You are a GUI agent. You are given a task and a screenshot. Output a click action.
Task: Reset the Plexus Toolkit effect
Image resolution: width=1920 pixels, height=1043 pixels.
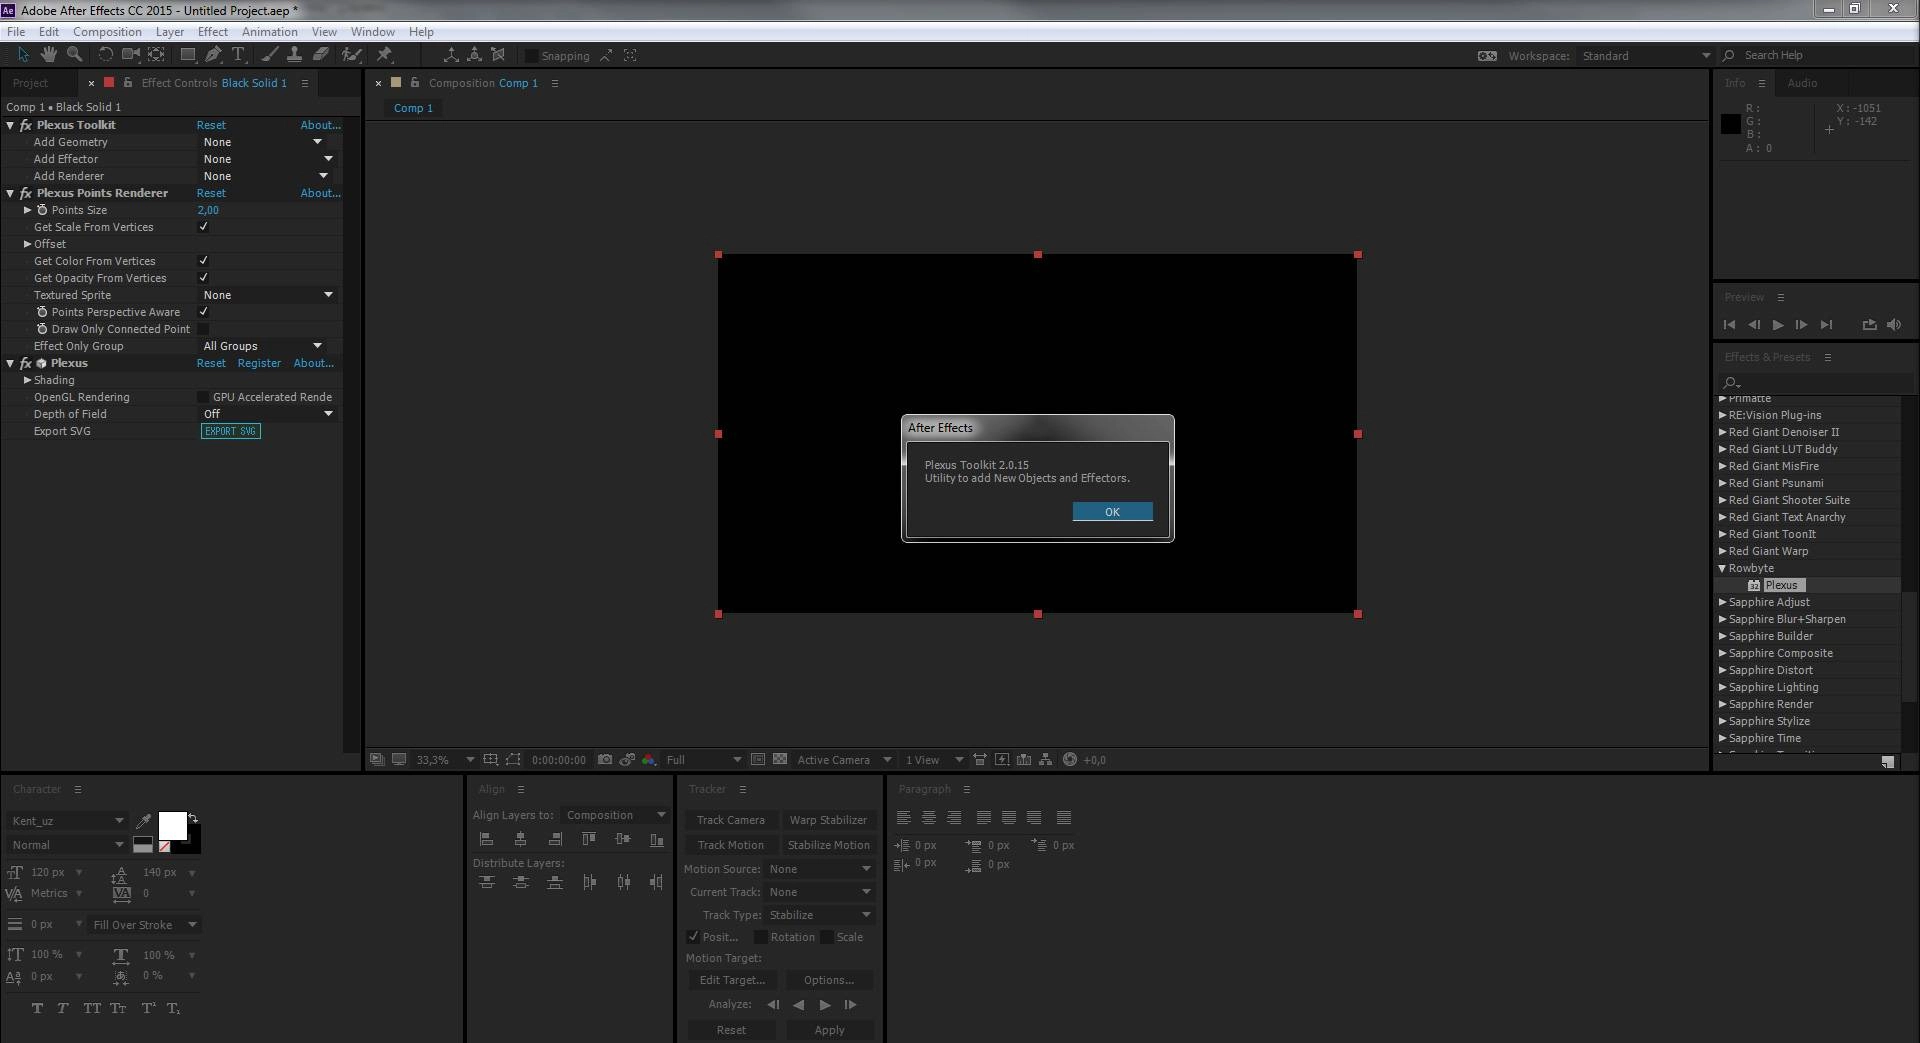click(x=211, y=125)
